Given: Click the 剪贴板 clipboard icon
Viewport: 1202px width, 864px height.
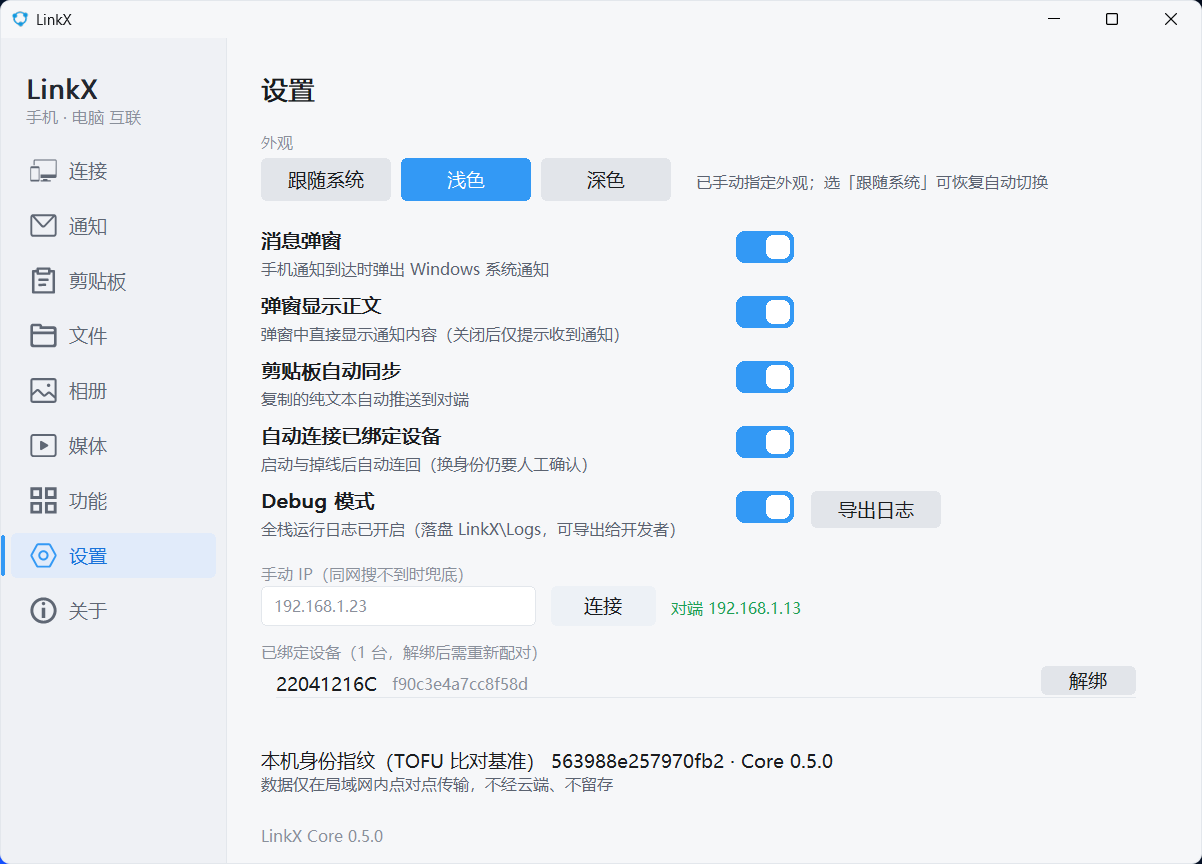Looking at the screenshot, I should tap(43, 281).
